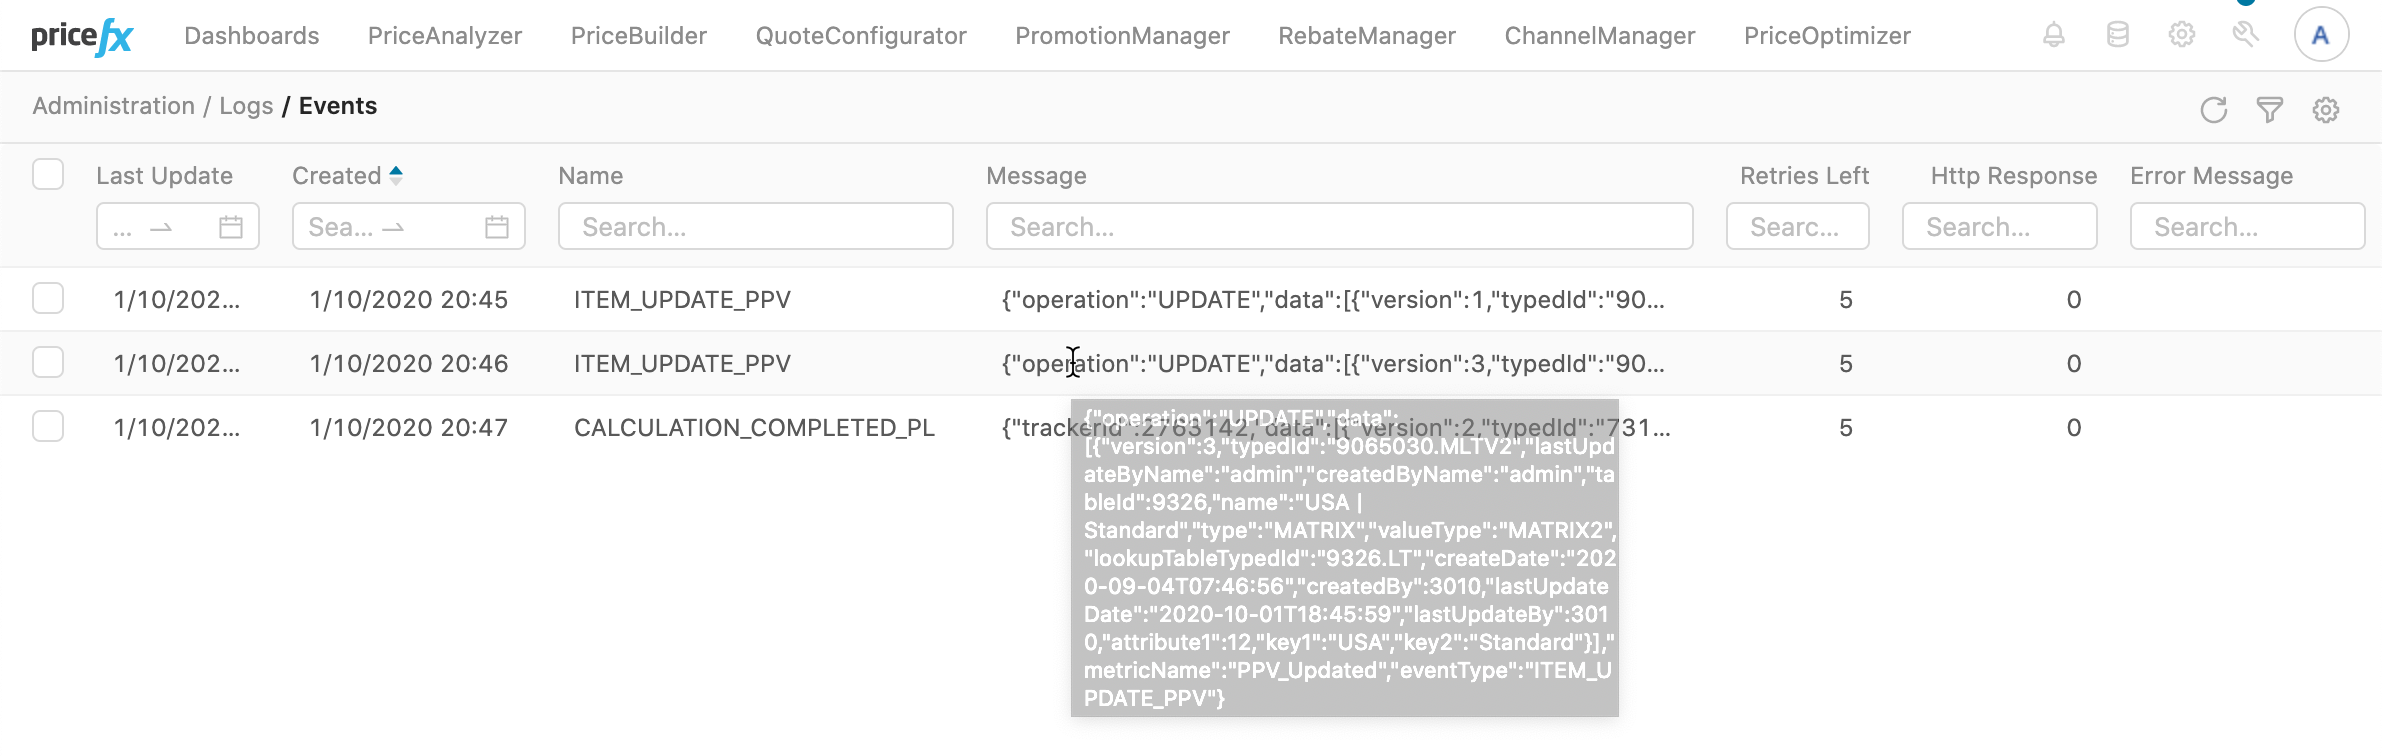The width and height of the screenshot is (2382, 756).
Task: Open the RebateManager menu
Action: pyautogui.click(x=1366, y=36)
